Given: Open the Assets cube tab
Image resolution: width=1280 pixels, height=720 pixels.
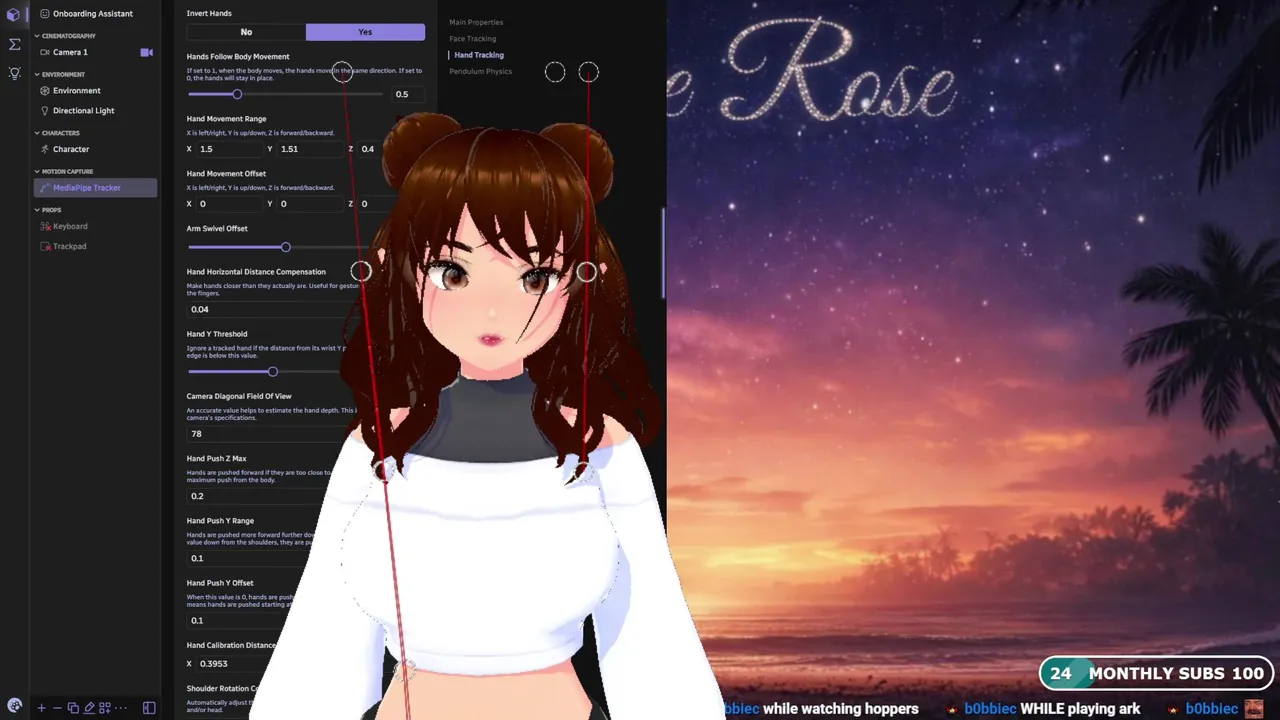Looking at the screenshot, I should 14,15.
